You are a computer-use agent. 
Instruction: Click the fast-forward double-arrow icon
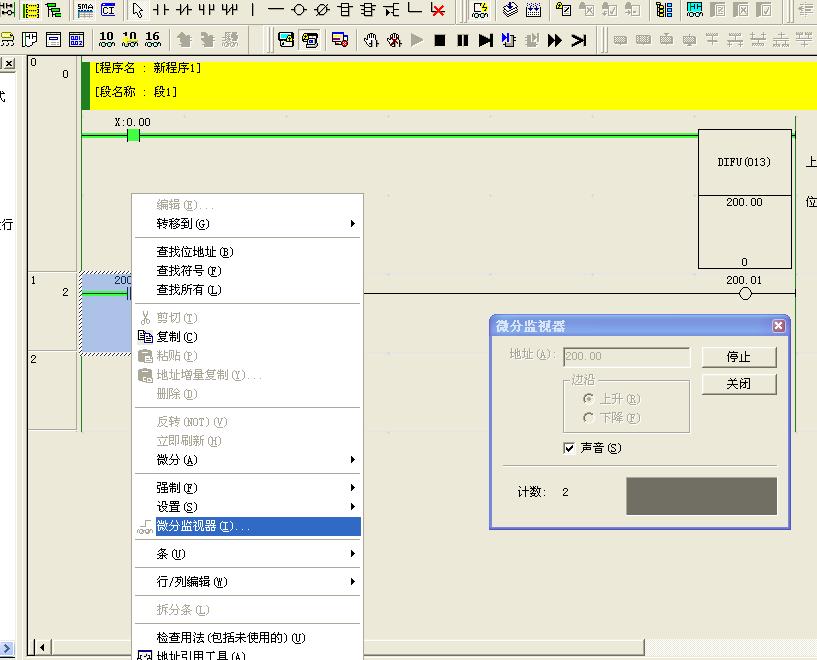coord(554,40)
